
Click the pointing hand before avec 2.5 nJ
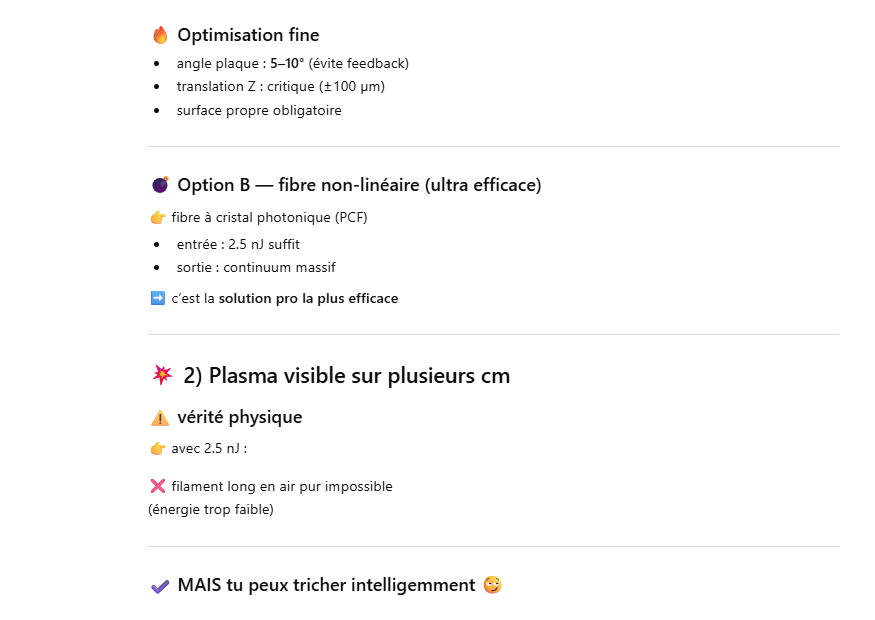click(x=158, y=449)
